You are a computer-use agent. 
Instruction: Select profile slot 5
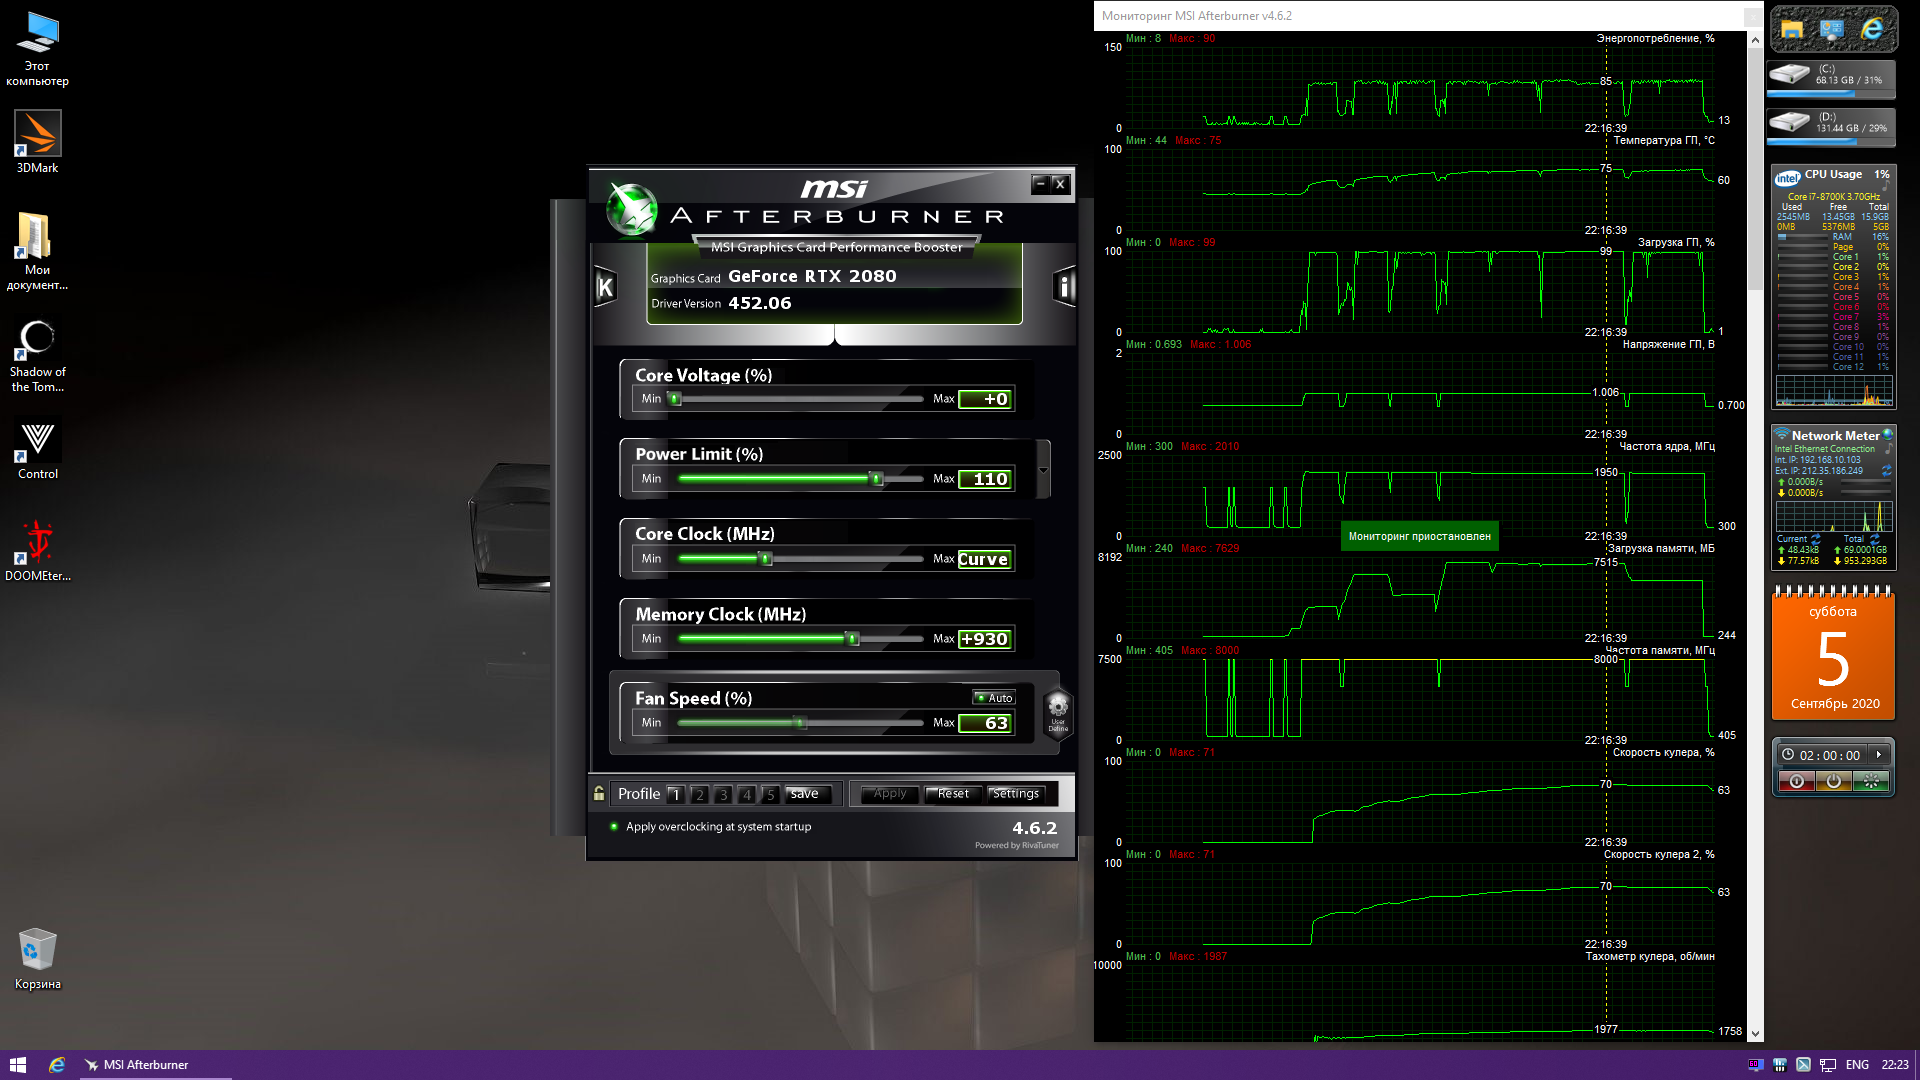coord(769,794)
